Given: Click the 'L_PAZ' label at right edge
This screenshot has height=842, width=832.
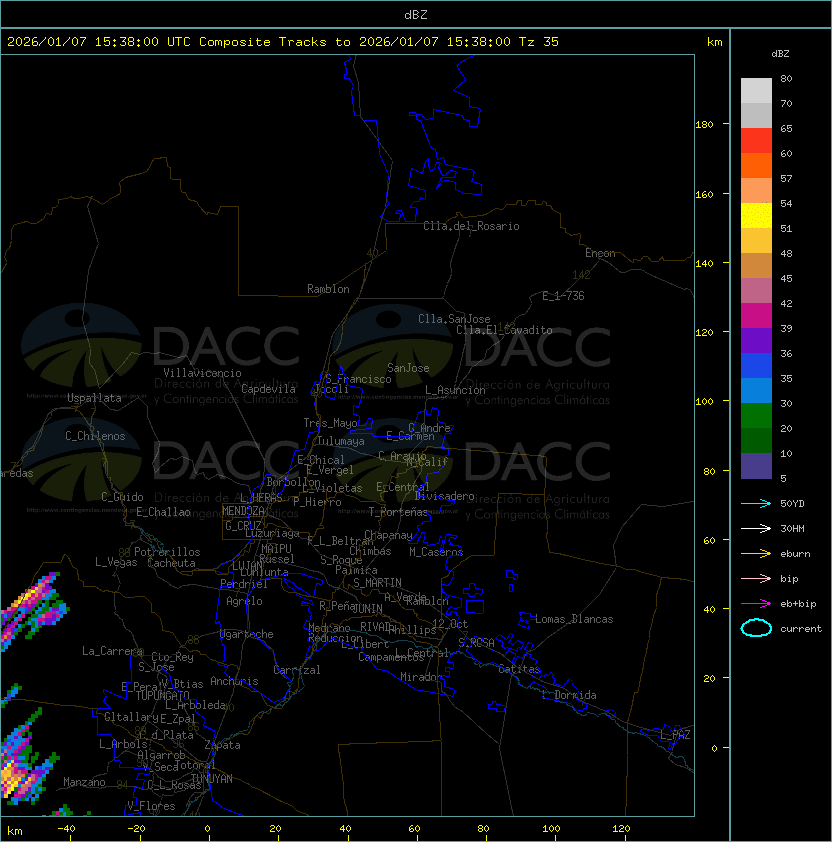Looking at the screenshot, I should click(x=675, y=735).
